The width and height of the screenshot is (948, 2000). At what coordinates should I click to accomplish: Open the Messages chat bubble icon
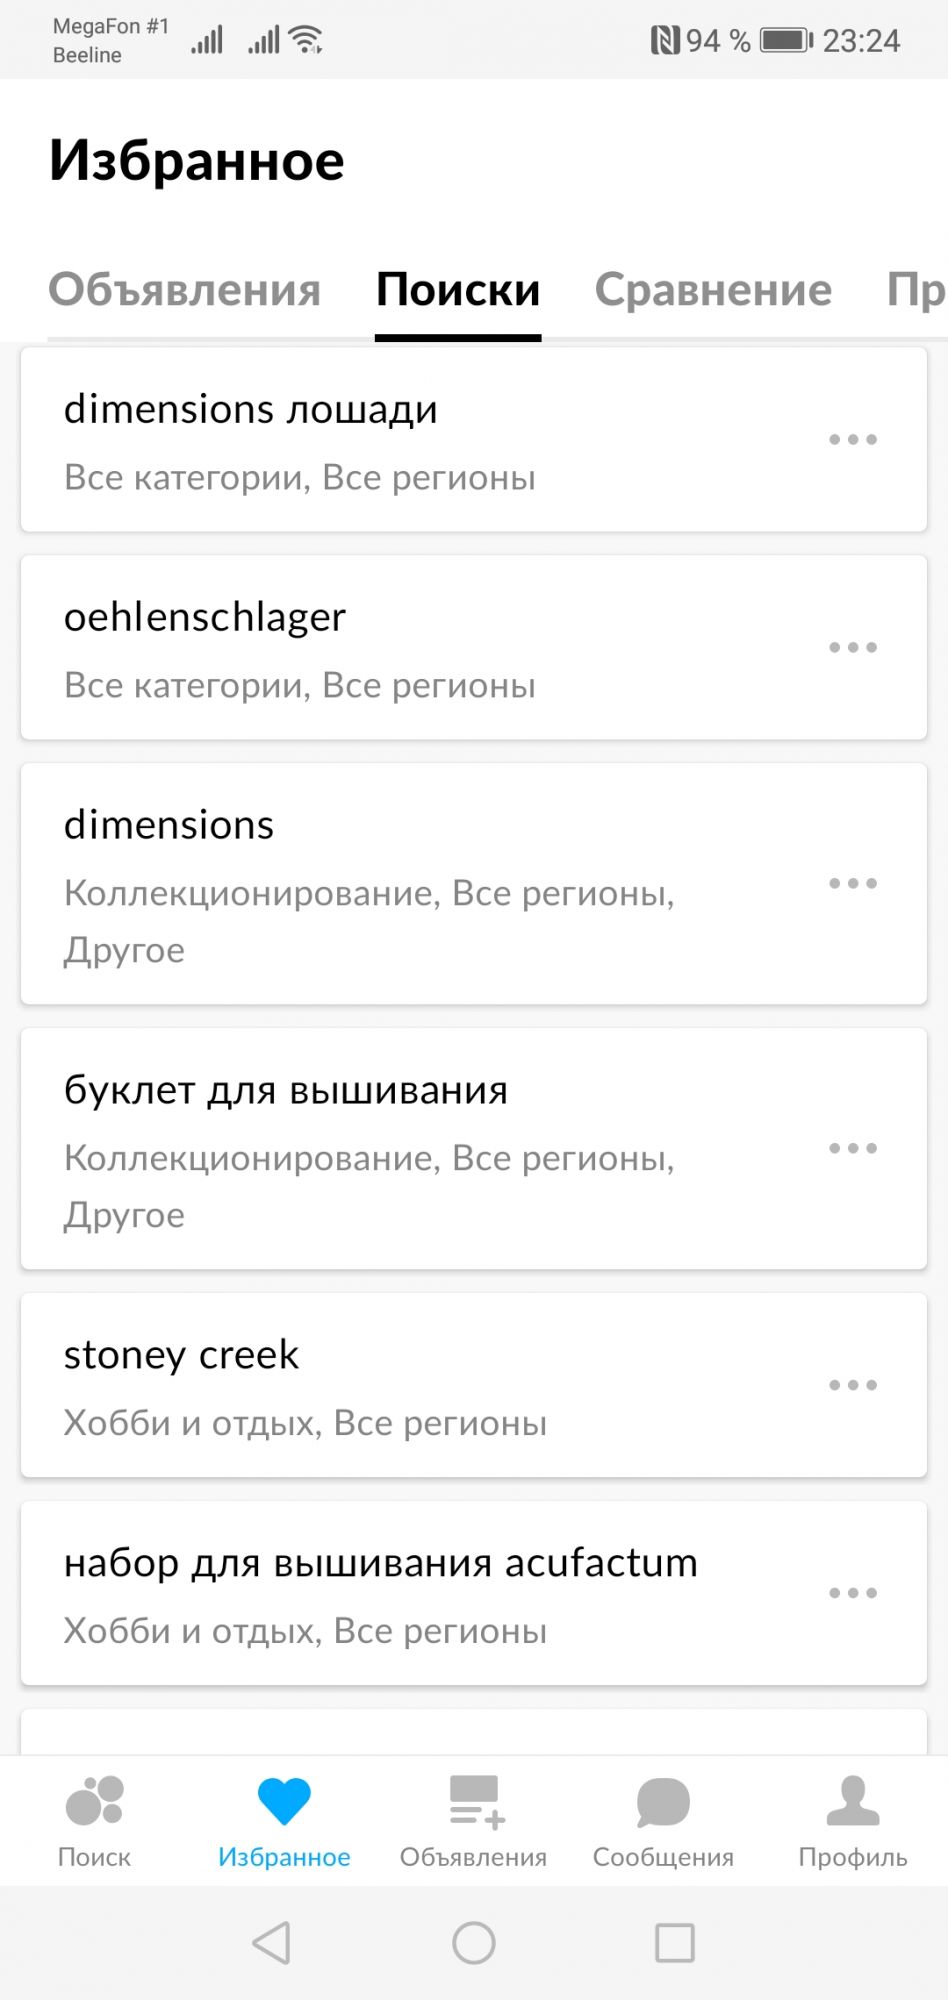663,1802
